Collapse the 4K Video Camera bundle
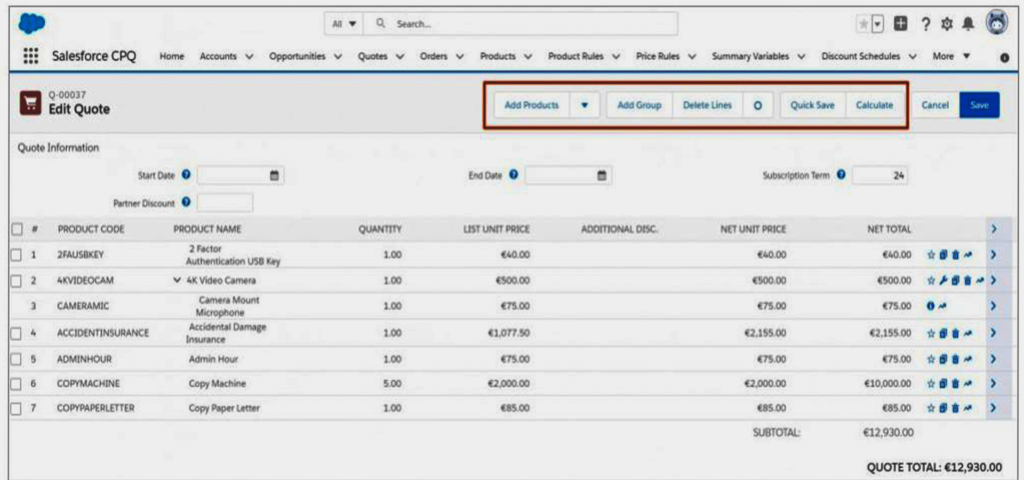Screen dimensions: 1024x480 point(177,281)
